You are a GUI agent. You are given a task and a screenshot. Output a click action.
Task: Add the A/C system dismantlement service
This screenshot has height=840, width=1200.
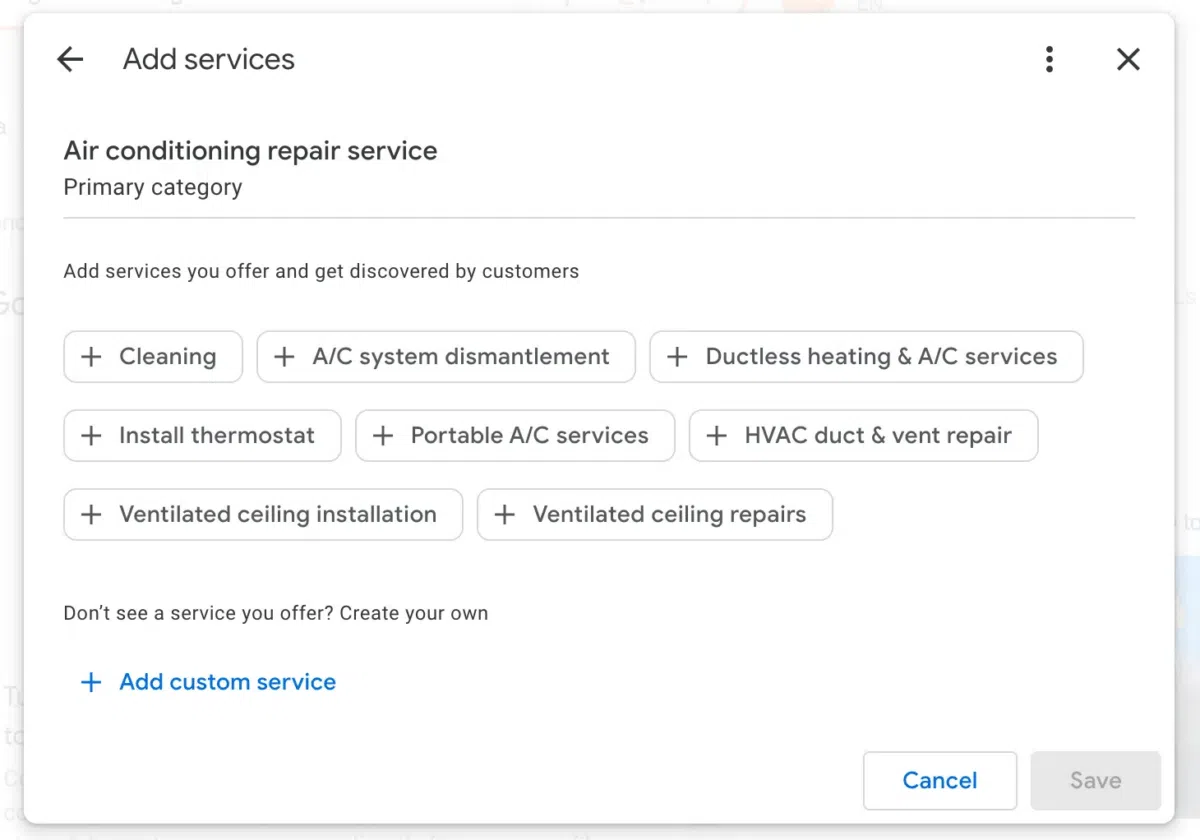tap(446, 356)
